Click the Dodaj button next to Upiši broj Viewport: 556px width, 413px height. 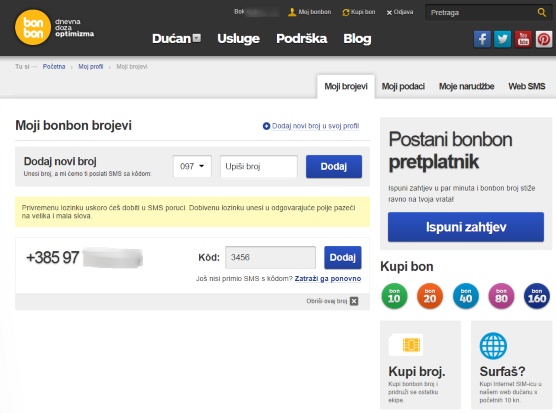[x=334, y=166]
